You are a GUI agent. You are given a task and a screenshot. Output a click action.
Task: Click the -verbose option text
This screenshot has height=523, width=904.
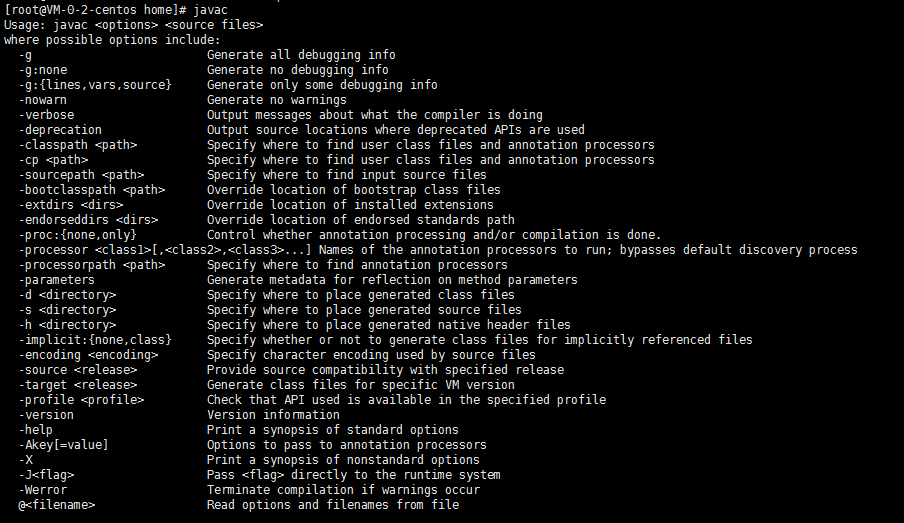[47, 115]
